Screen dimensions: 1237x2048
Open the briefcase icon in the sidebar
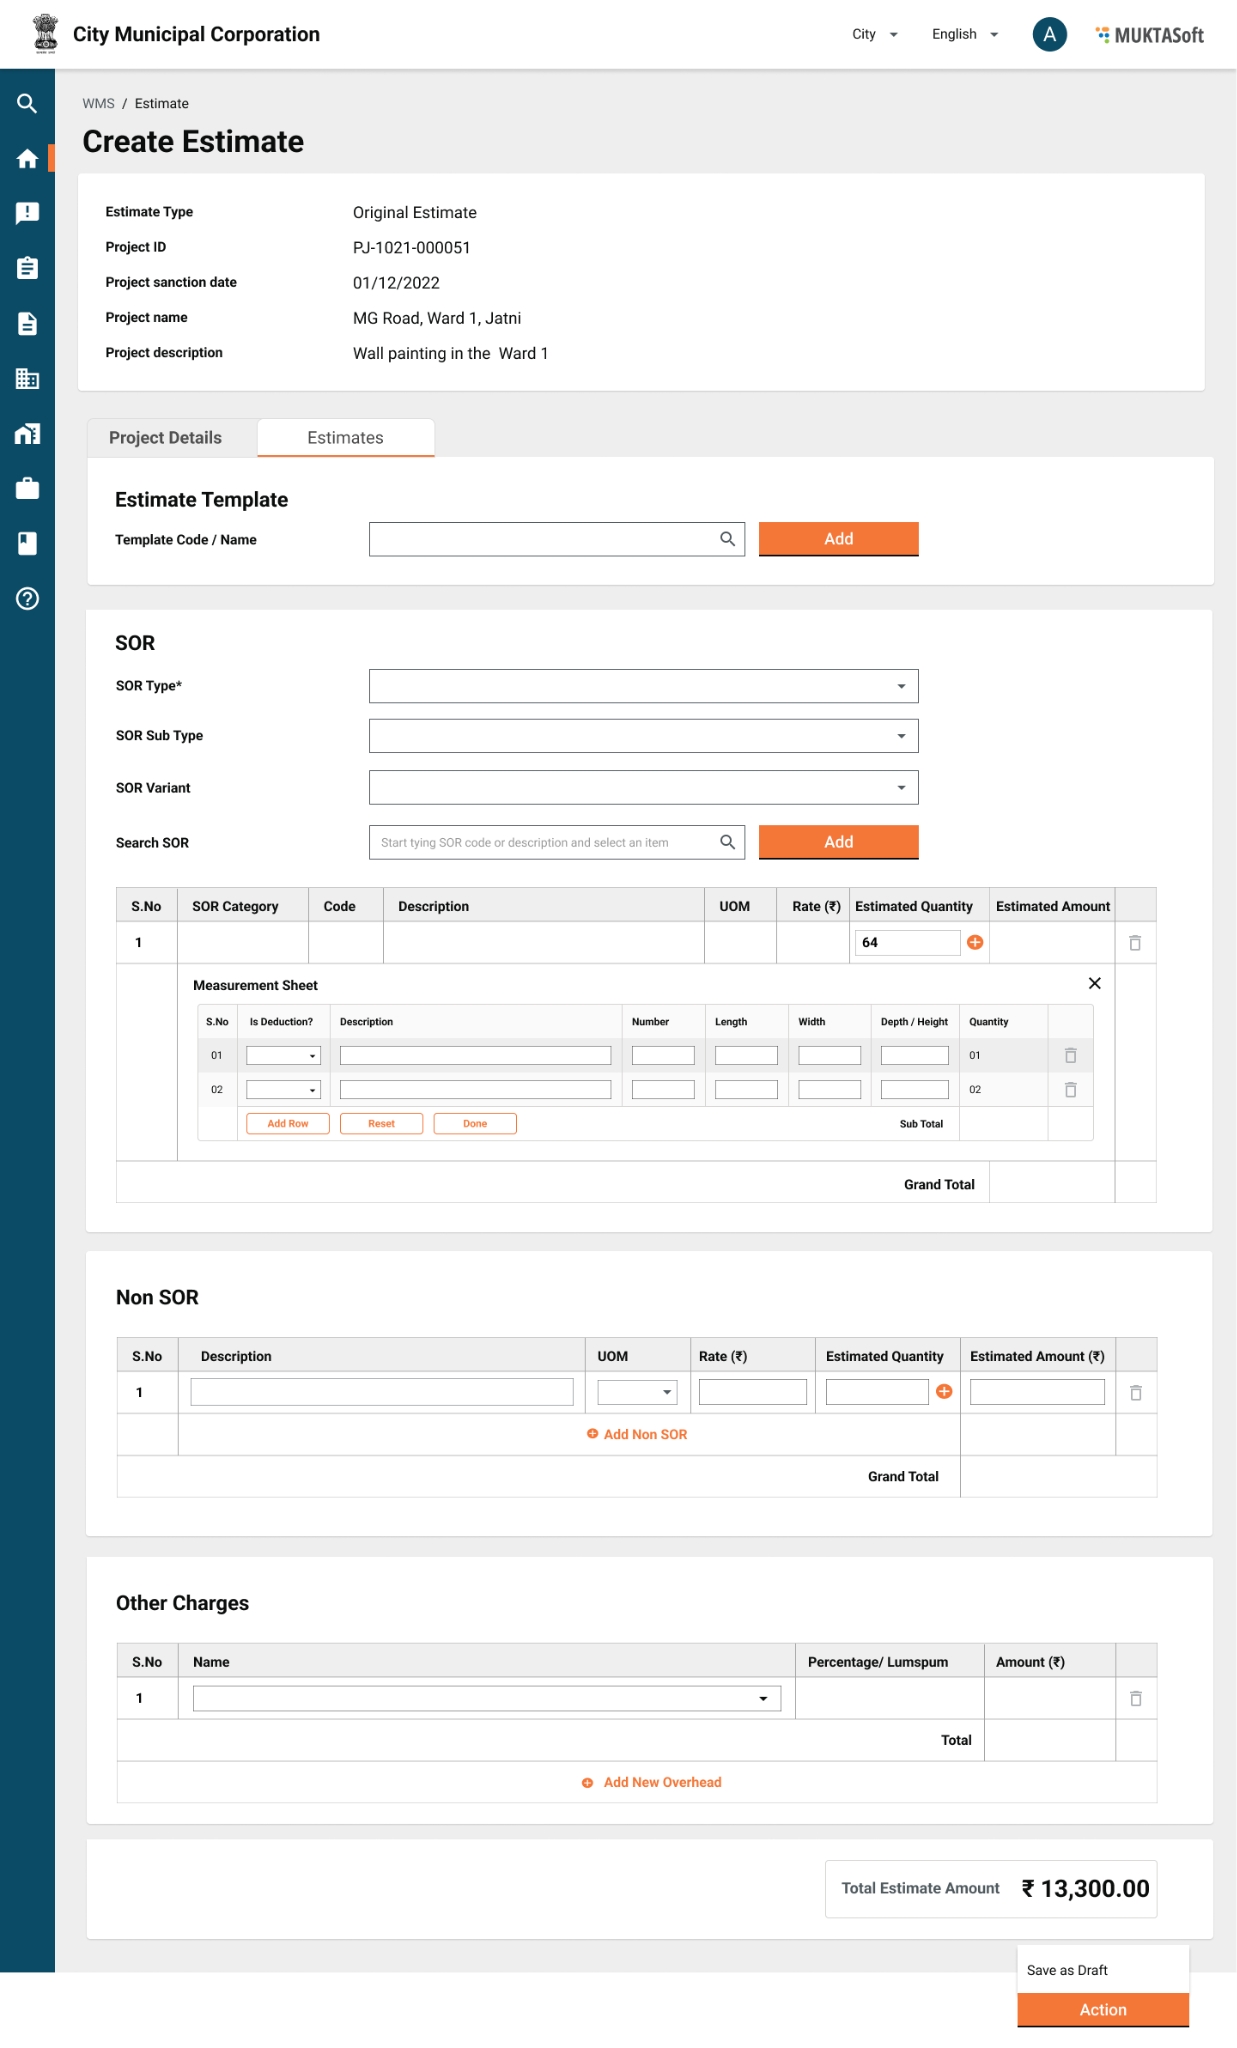(x=27, y=488)
